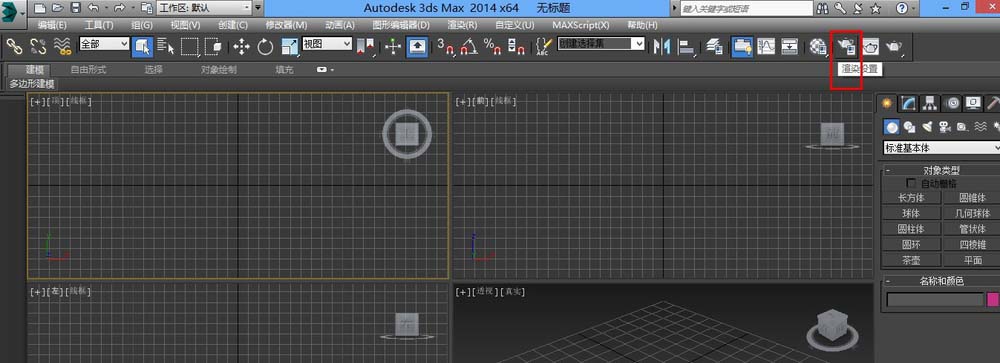Toggle the Percent Snap button

[x=492, y=46]
